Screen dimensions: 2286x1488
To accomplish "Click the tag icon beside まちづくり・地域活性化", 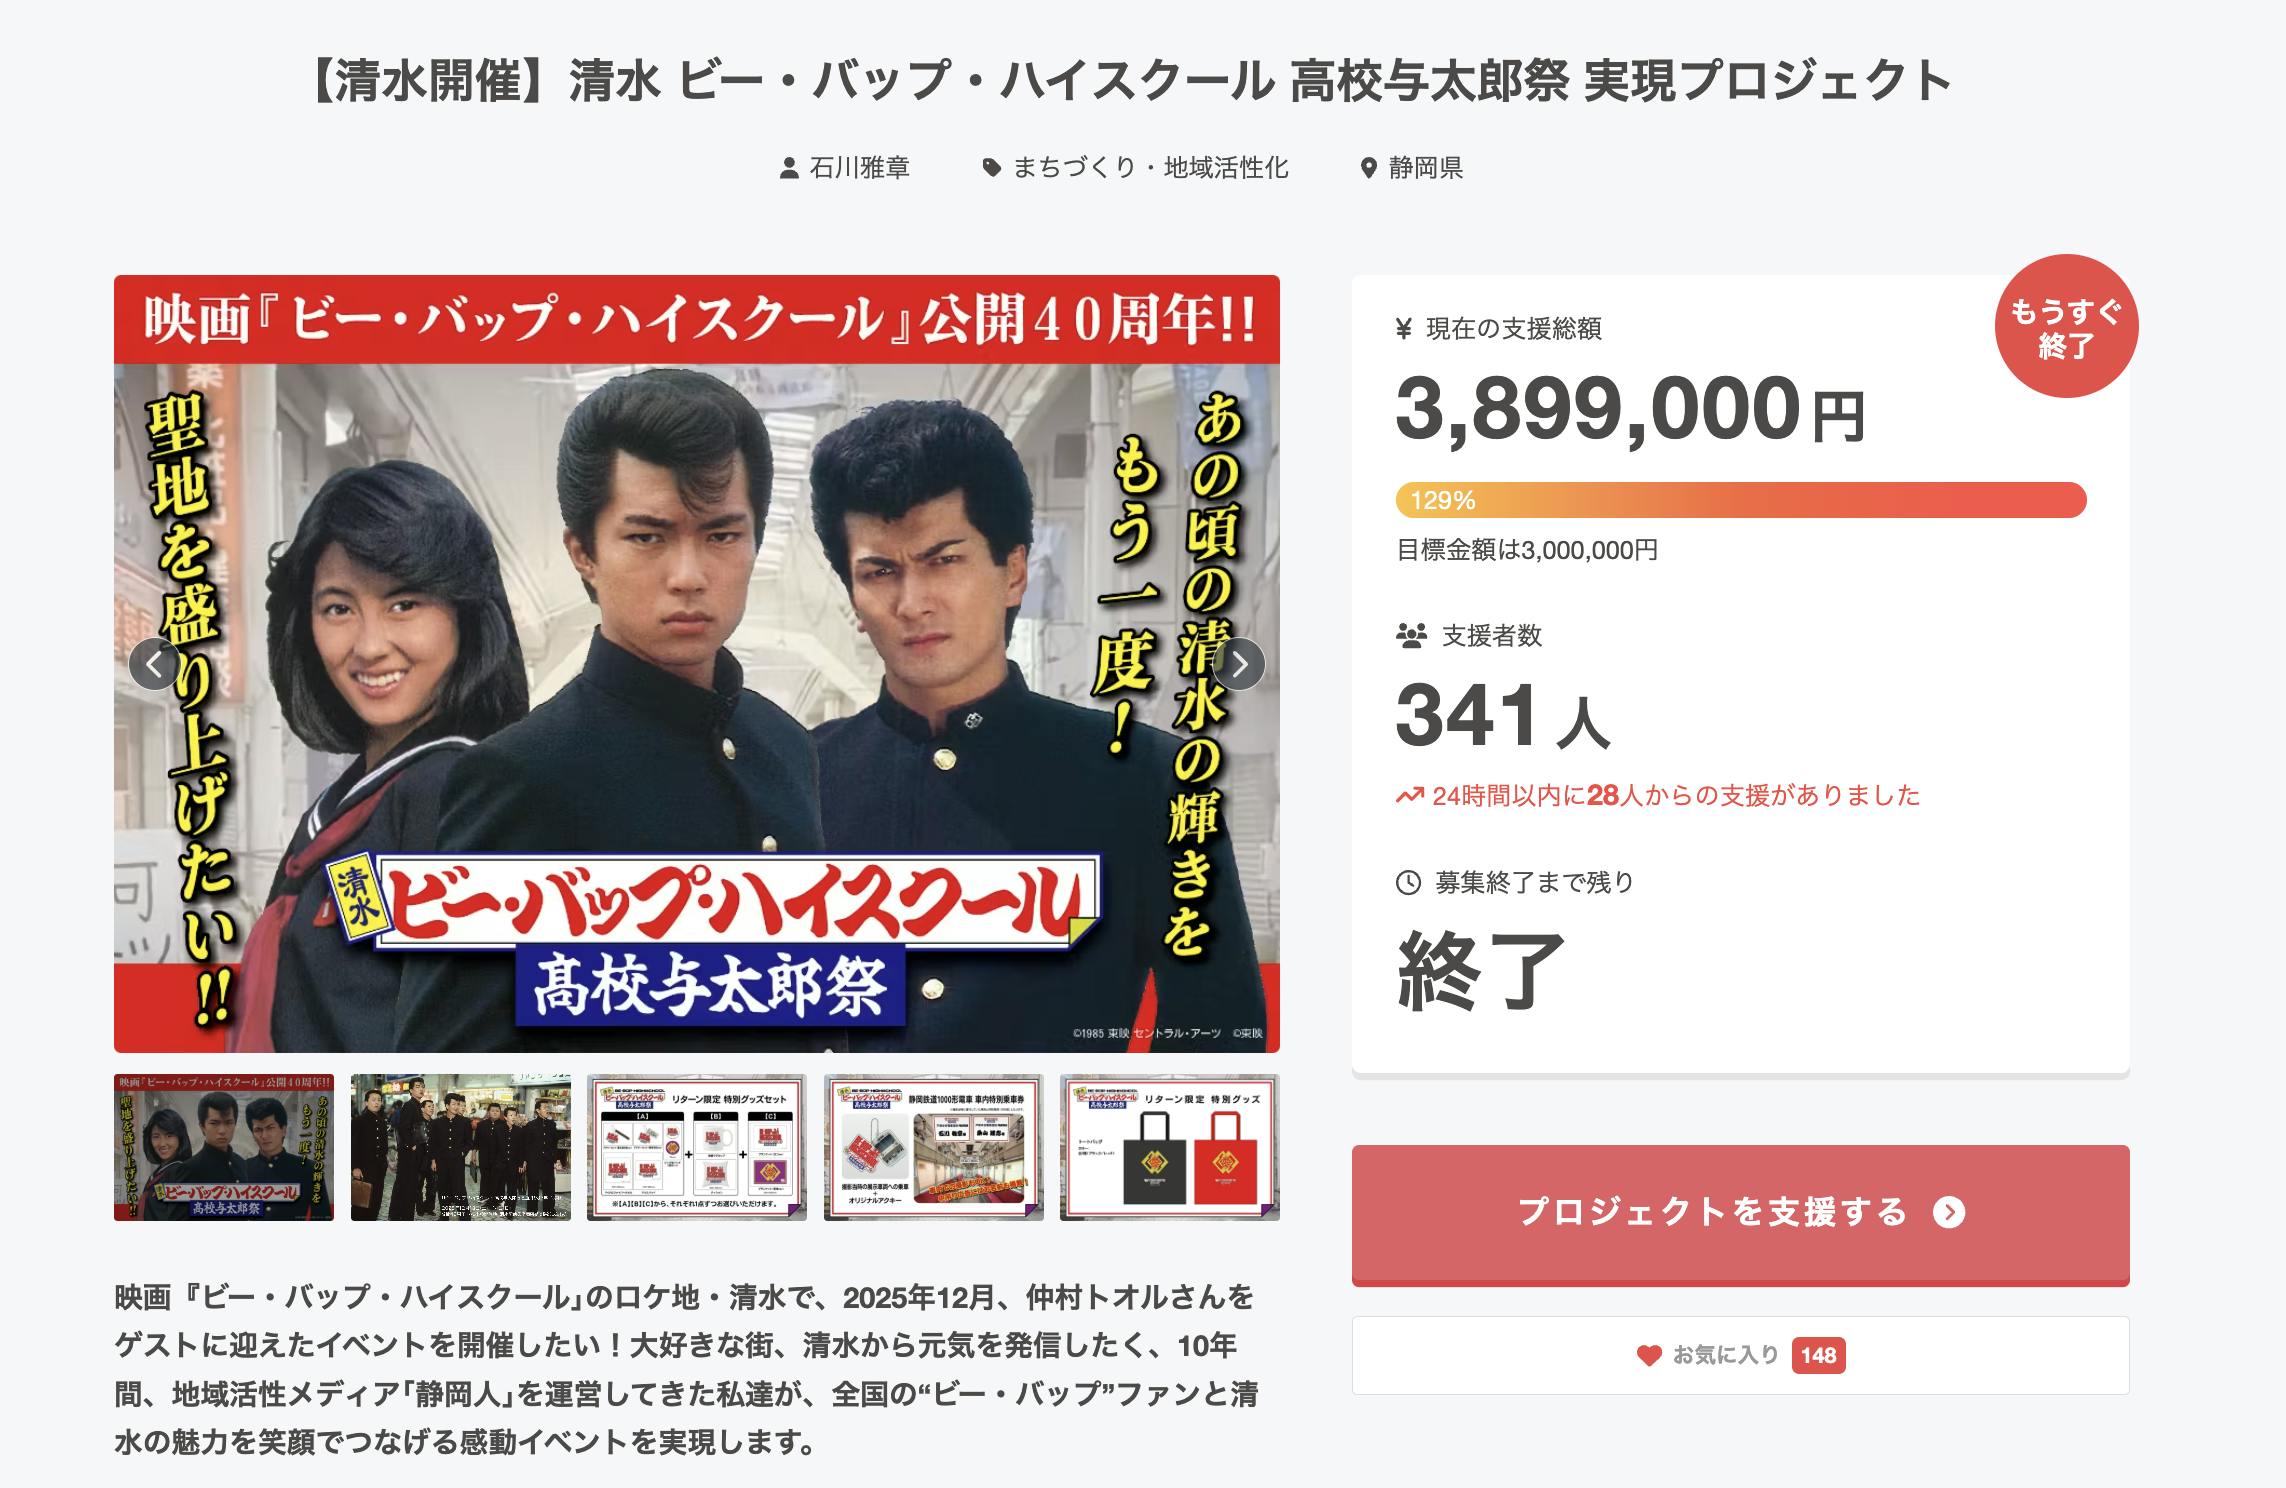I will click(991, 168).
